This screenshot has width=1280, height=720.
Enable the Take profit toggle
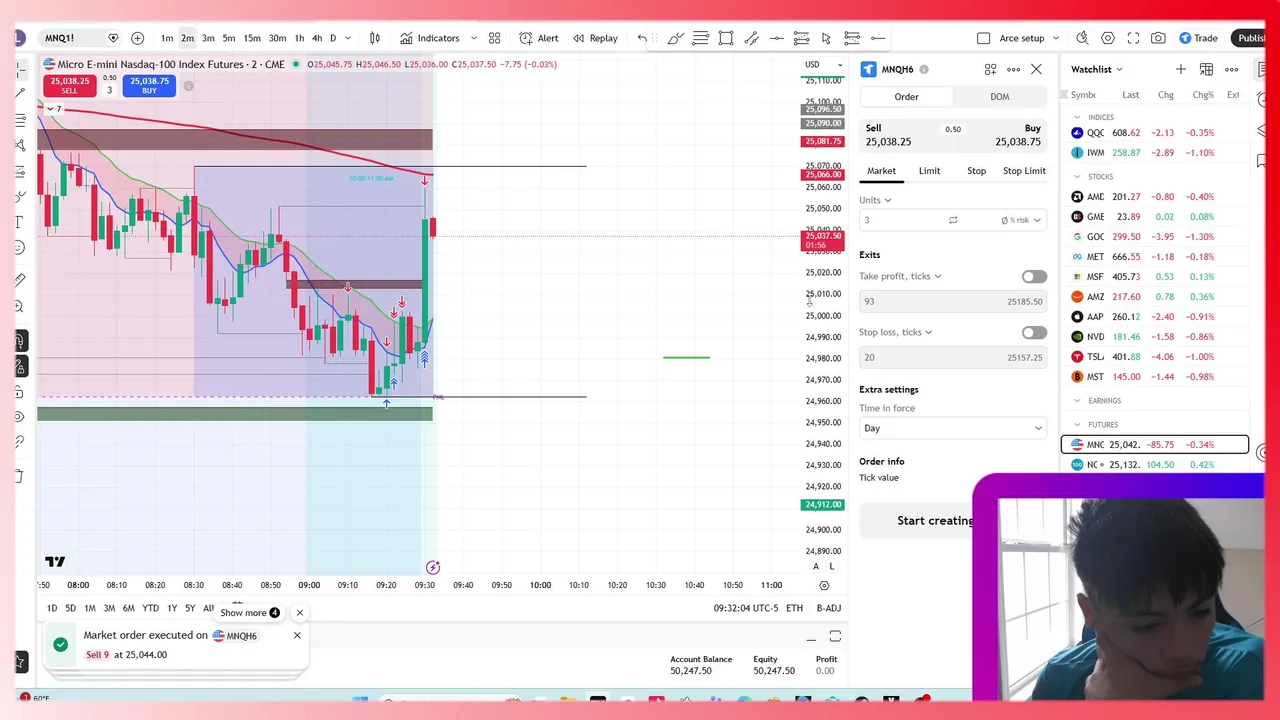(x=1034, y=277)
